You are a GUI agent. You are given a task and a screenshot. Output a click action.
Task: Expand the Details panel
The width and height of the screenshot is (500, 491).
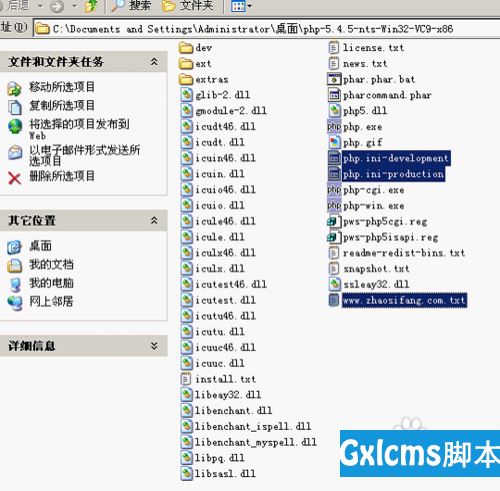point(154,346)
